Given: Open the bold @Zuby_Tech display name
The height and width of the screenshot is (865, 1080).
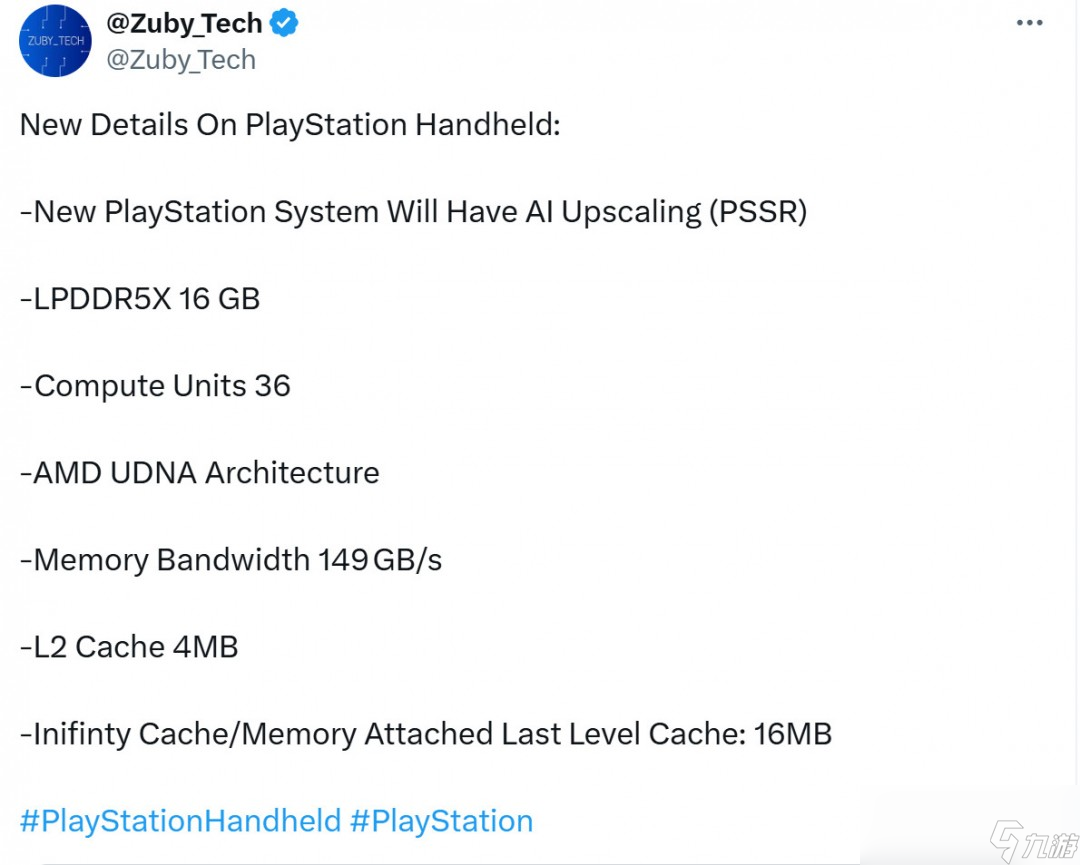Looking at the screenshot, I should pos(184,24).
